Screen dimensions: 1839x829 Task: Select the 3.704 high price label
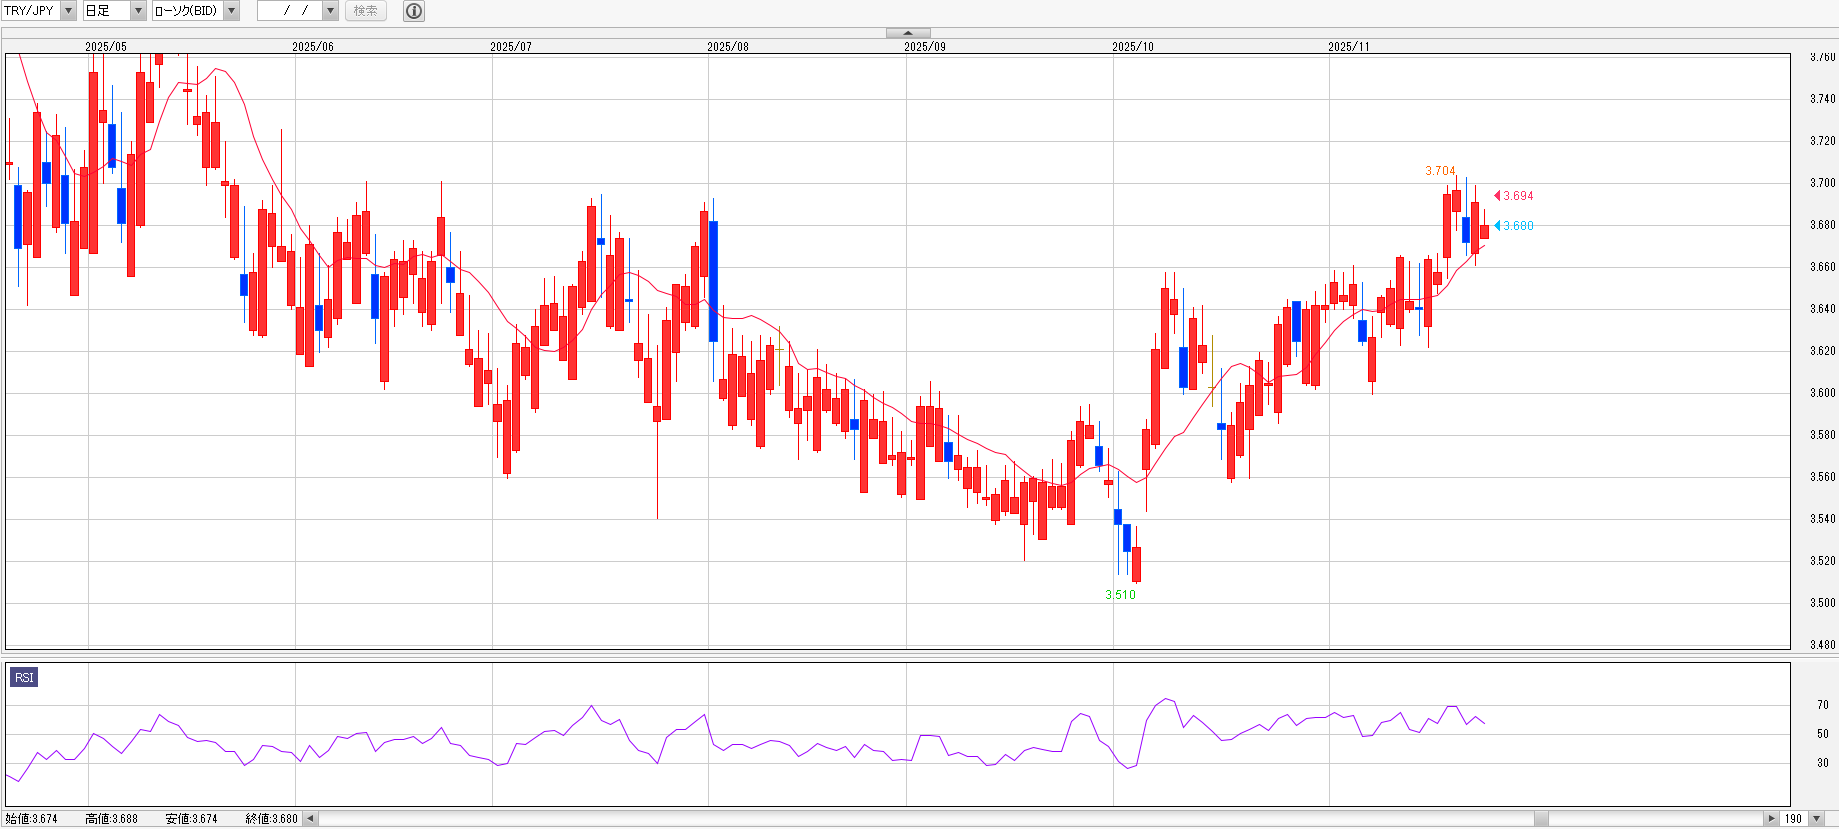1440,171
